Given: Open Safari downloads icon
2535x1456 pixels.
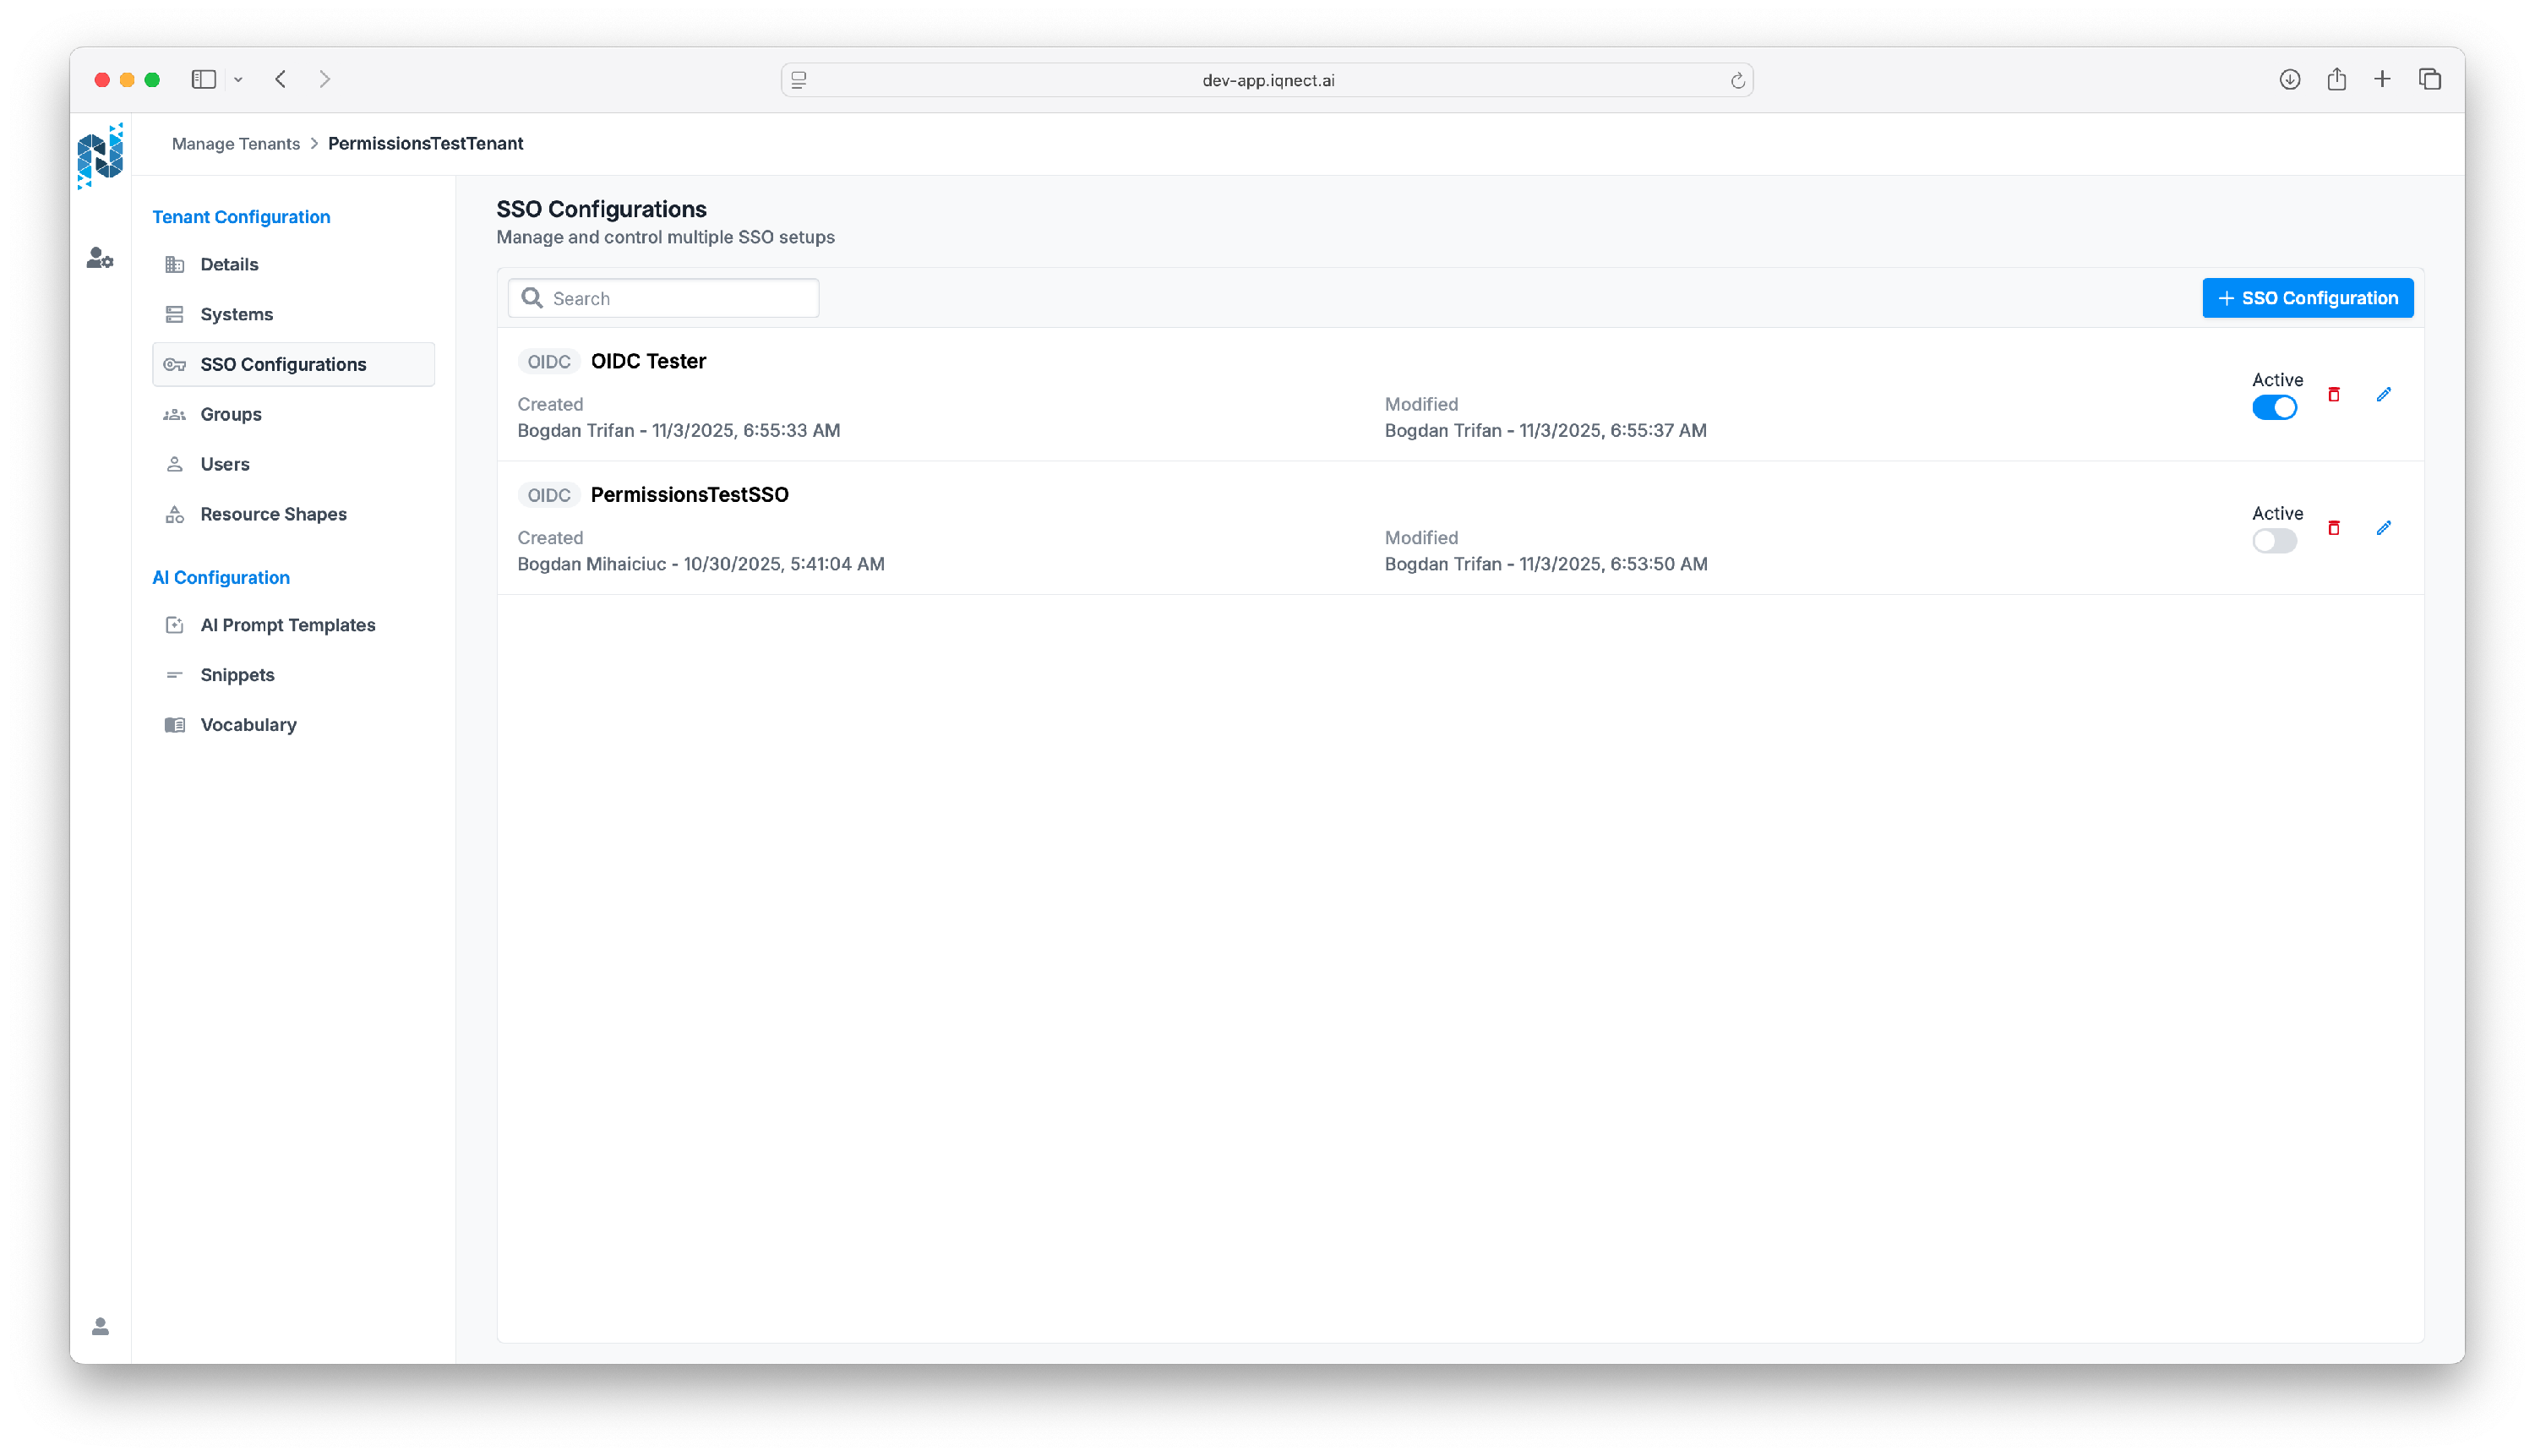Looking at the screenshot, I should click(2289, 79).
